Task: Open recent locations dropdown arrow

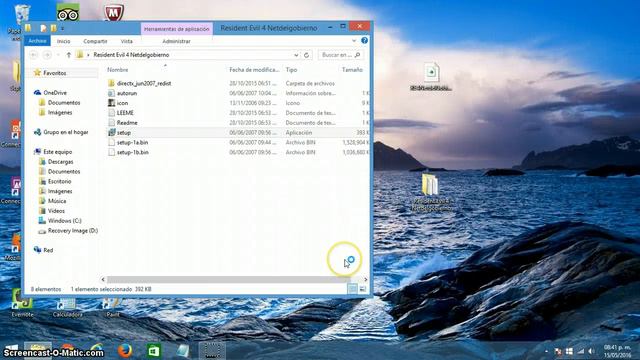Action: click(x=58, y=55)
